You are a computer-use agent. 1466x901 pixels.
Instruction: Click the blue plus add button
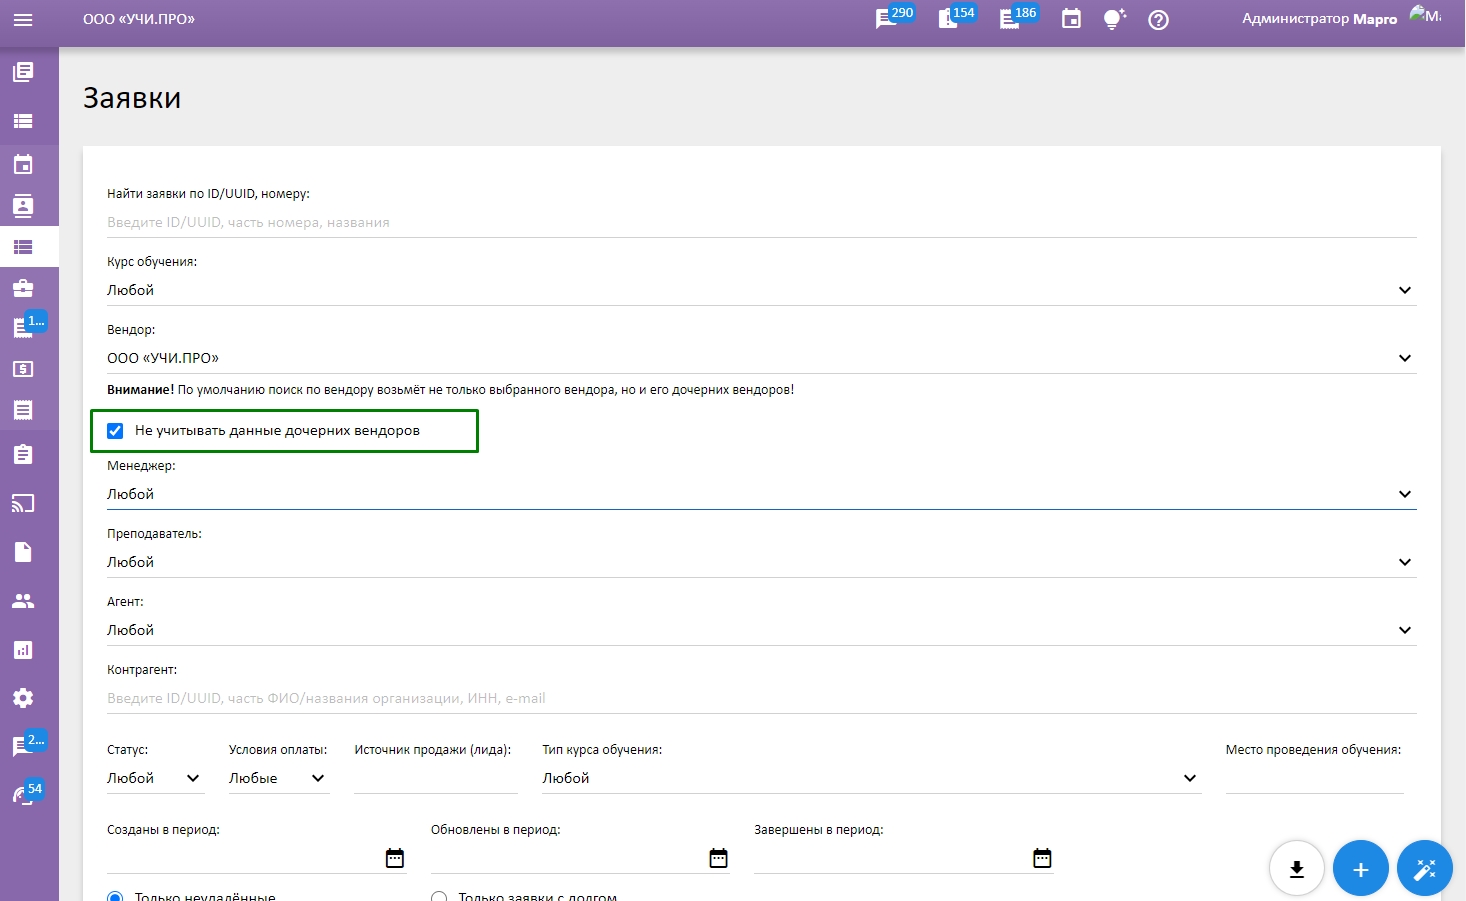[x=1361, y=868]
